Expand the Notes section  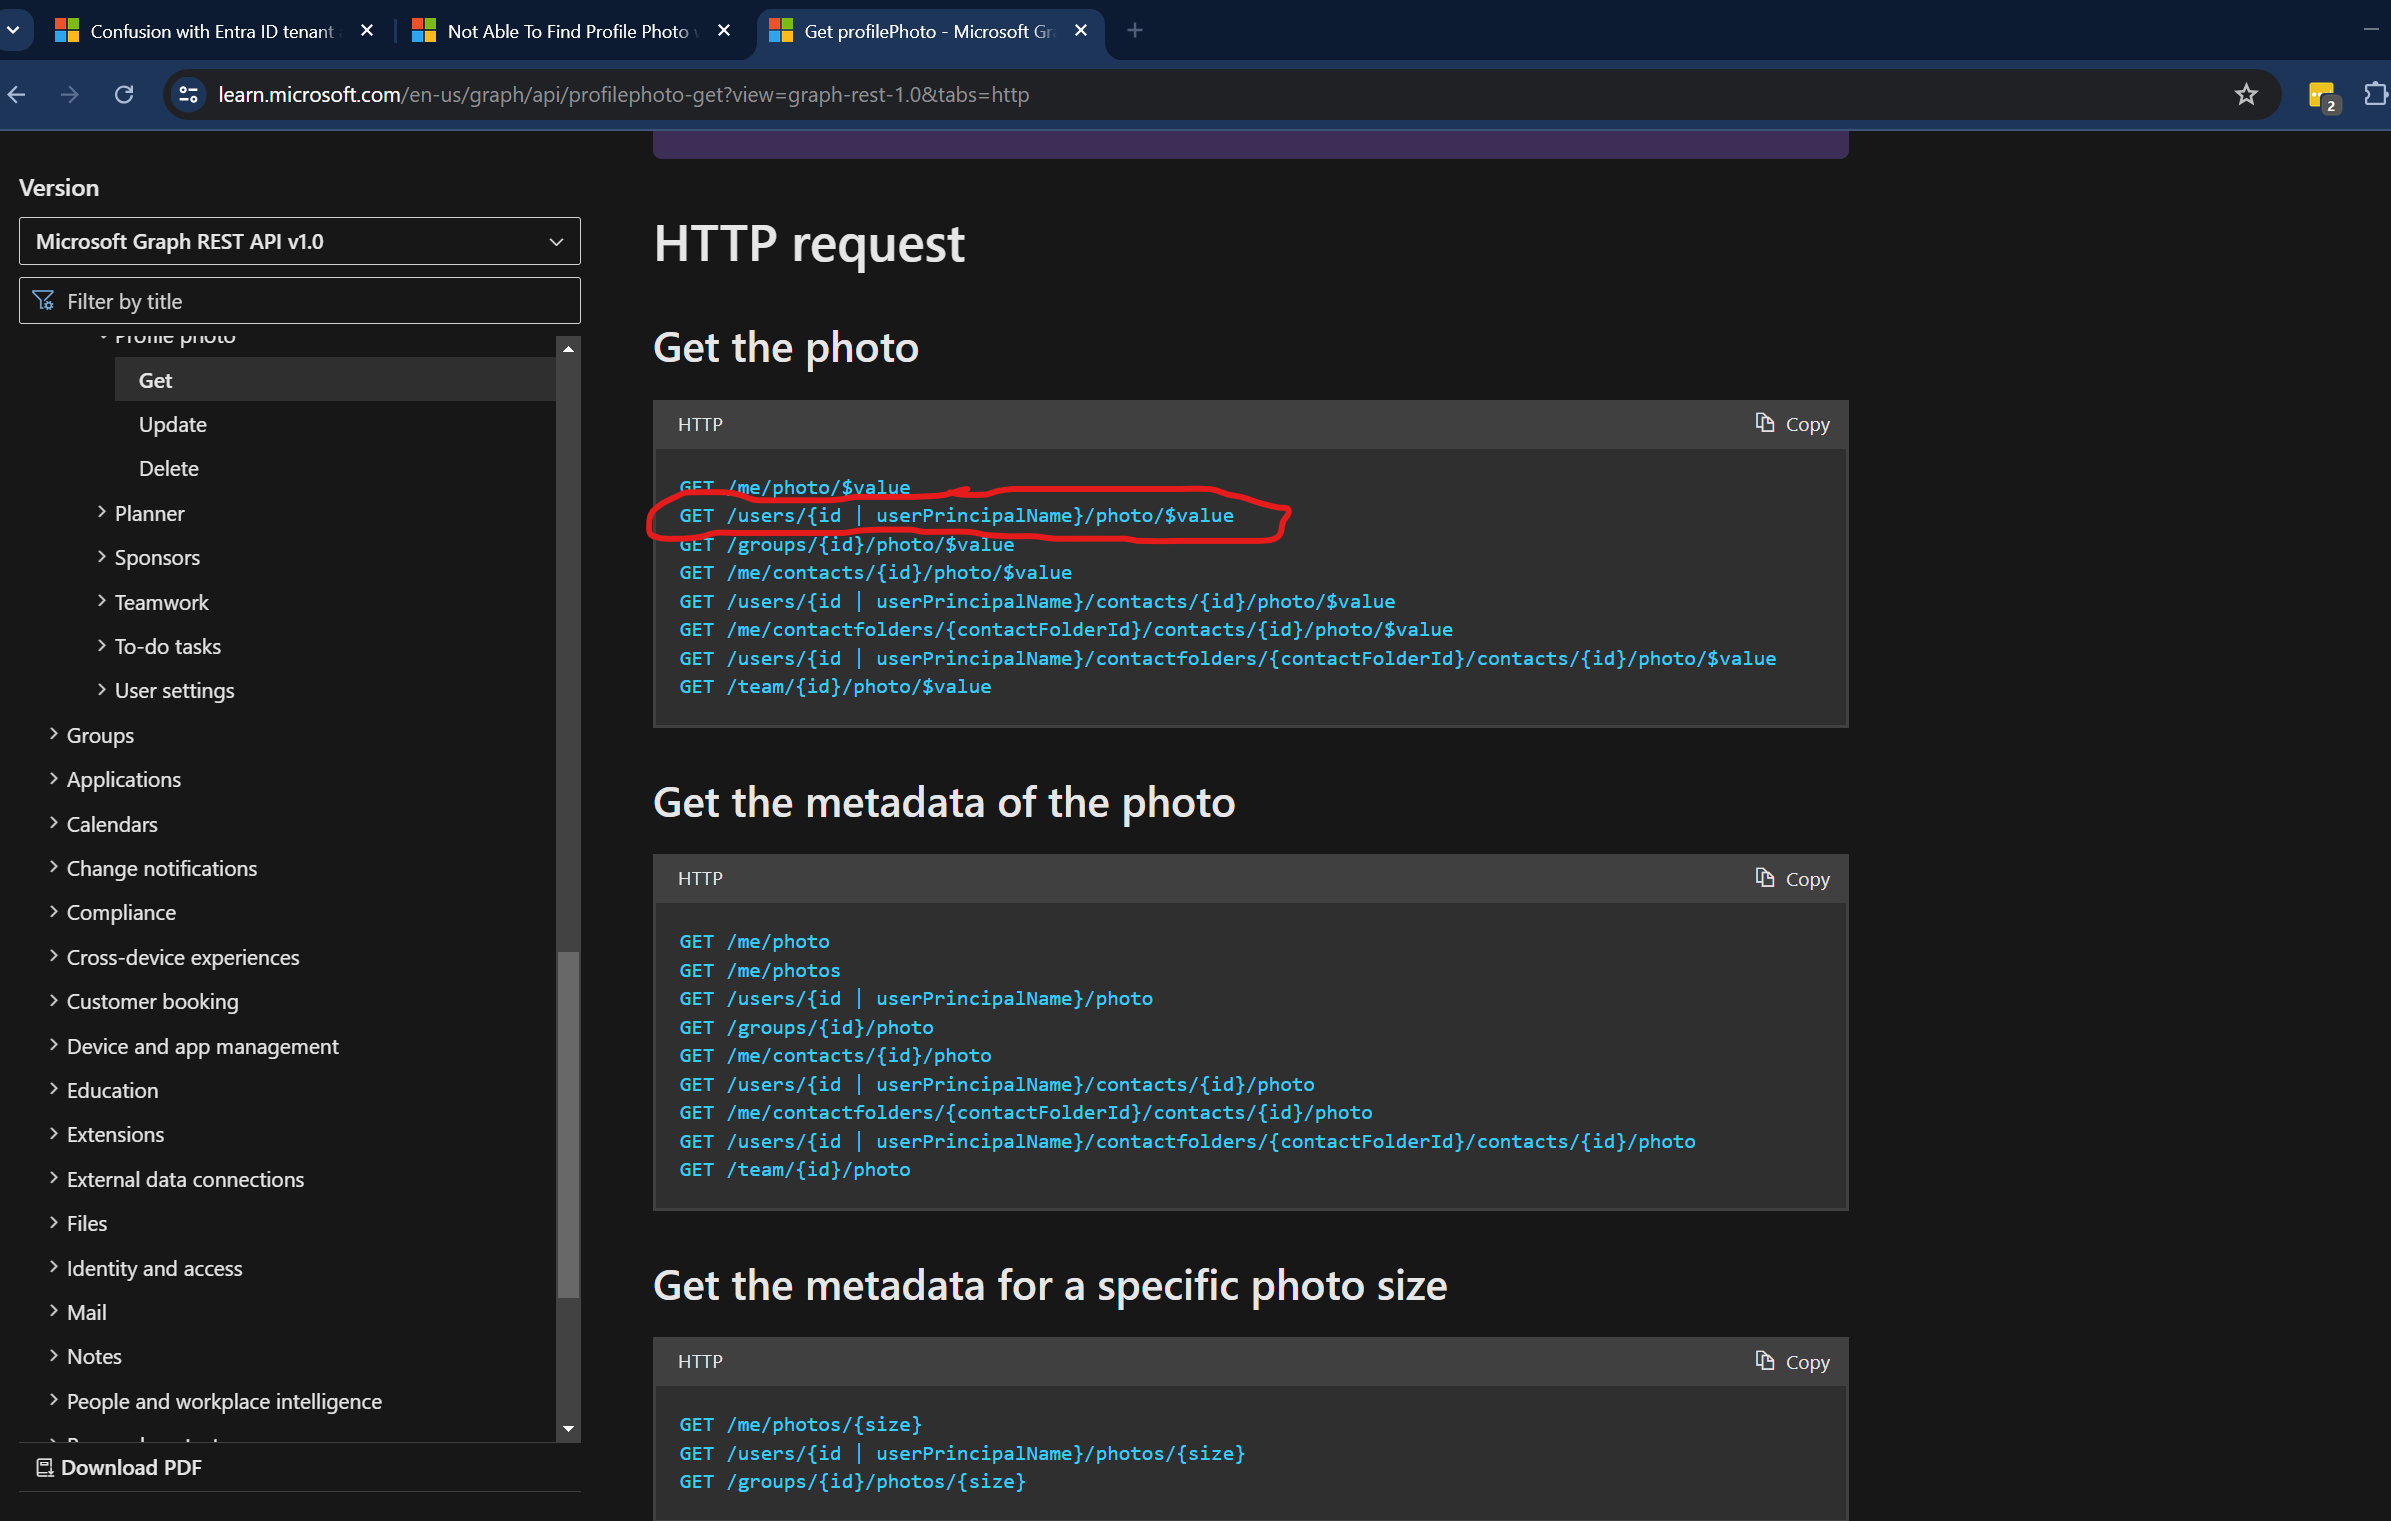[94, 1357]
